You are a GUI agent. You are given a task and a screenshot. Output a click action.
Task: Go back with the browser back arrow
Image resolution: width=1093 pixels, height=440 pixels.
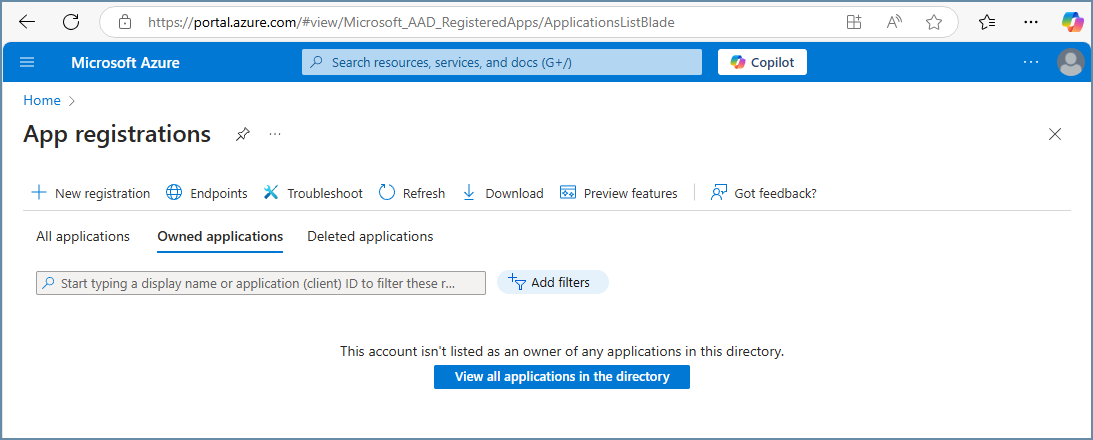tap(26, 22)
